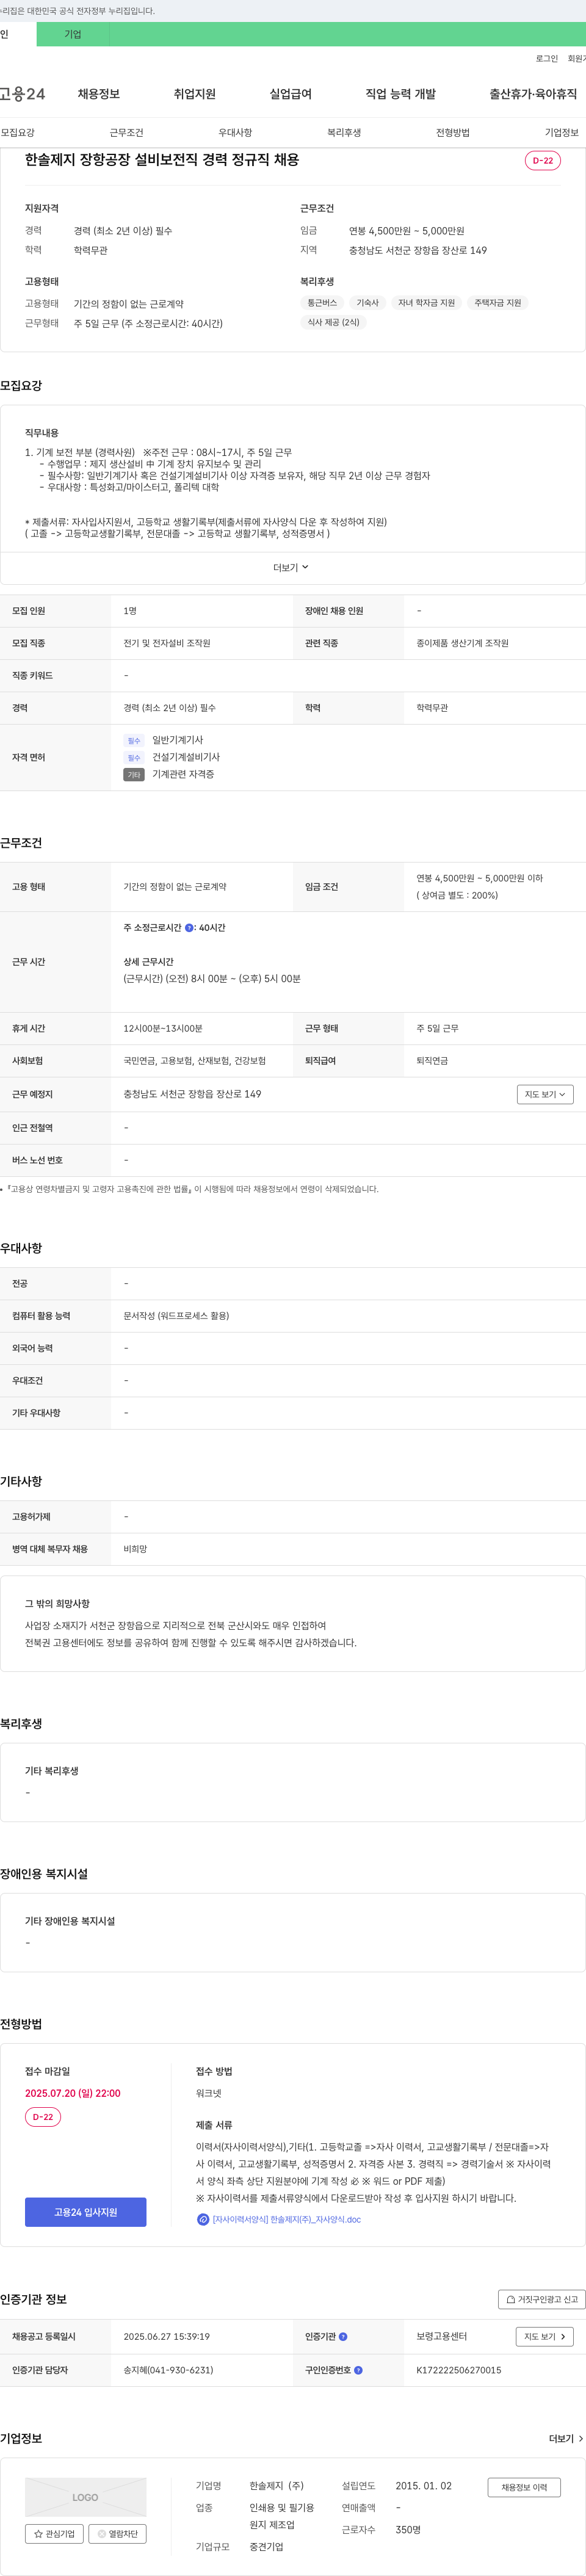The image size is (586, 2576).
Task: Jump to 전형방법 section tab
Action: 453,132
